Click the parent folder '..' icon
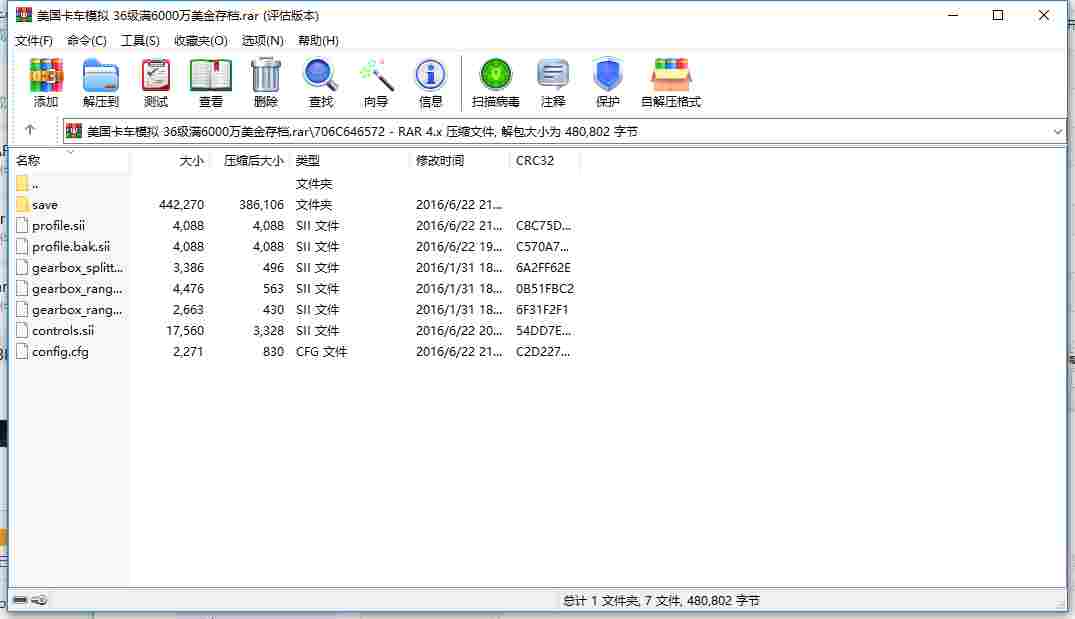 pos(22,183)
